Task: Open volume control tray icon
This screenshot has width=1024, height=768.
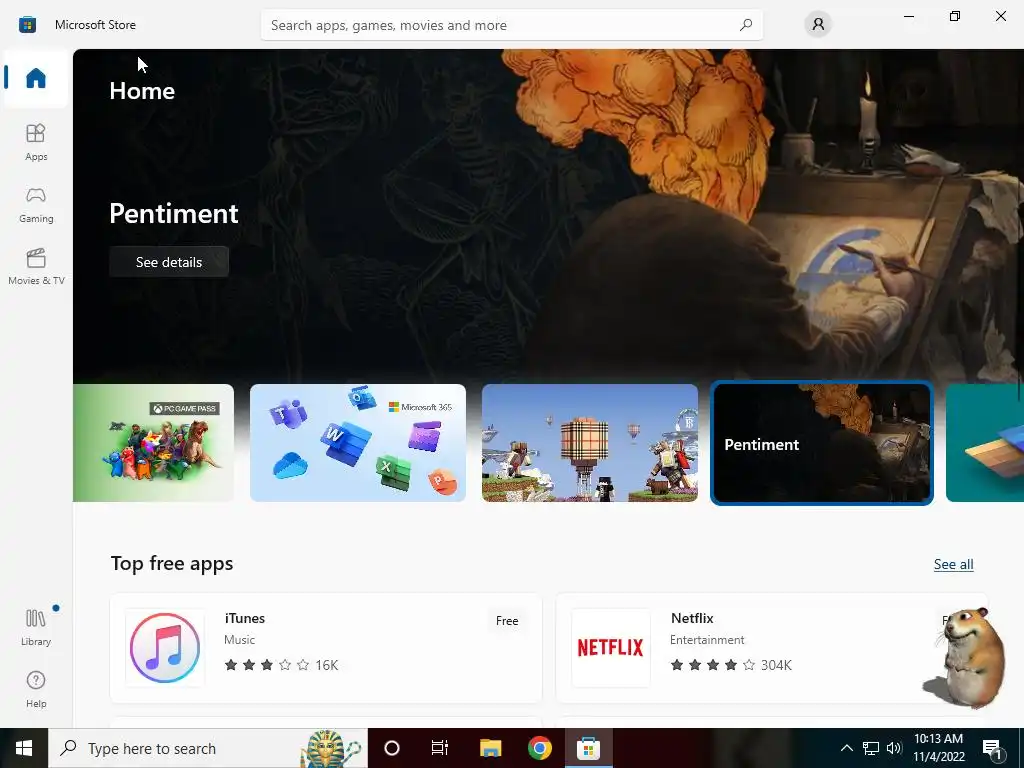Action: pos(894,748)
